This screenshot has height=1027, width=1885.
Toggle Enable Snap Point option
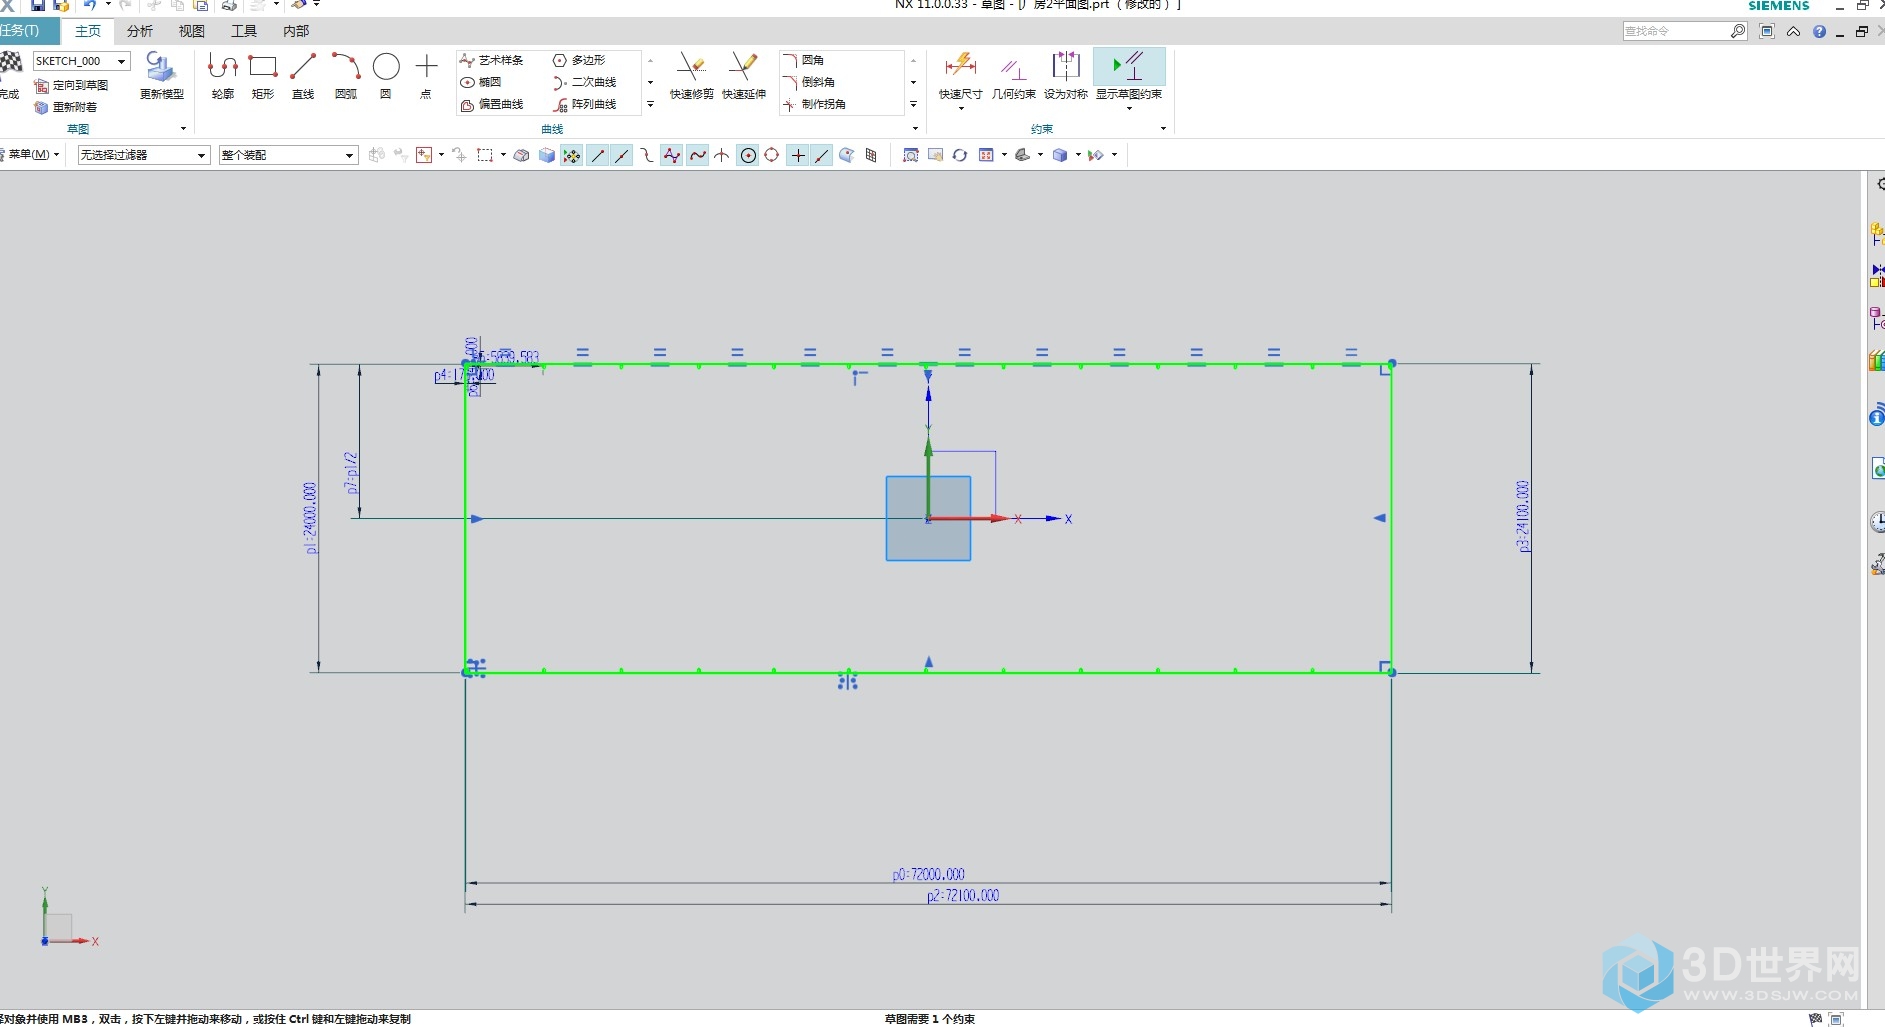click(572, 155)
